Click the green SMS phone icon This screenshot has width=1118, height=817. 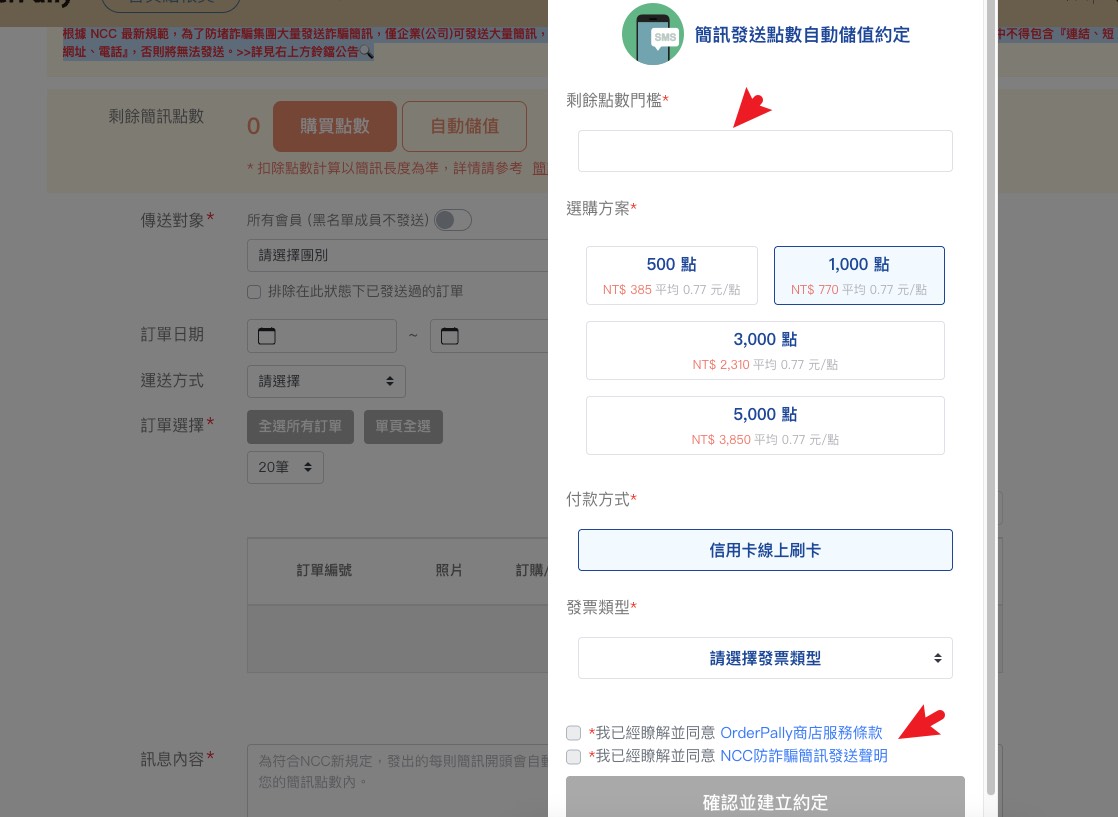pos(652,34)
